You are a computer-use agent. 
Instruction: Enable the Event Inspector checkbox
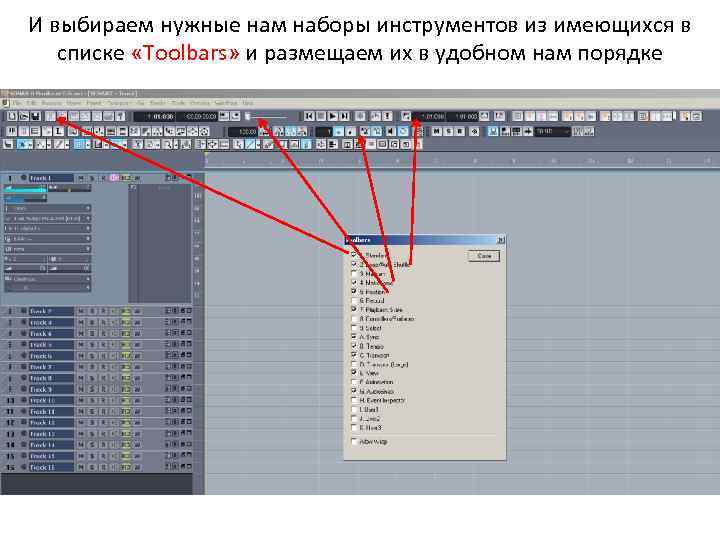(x=354, y=400)
